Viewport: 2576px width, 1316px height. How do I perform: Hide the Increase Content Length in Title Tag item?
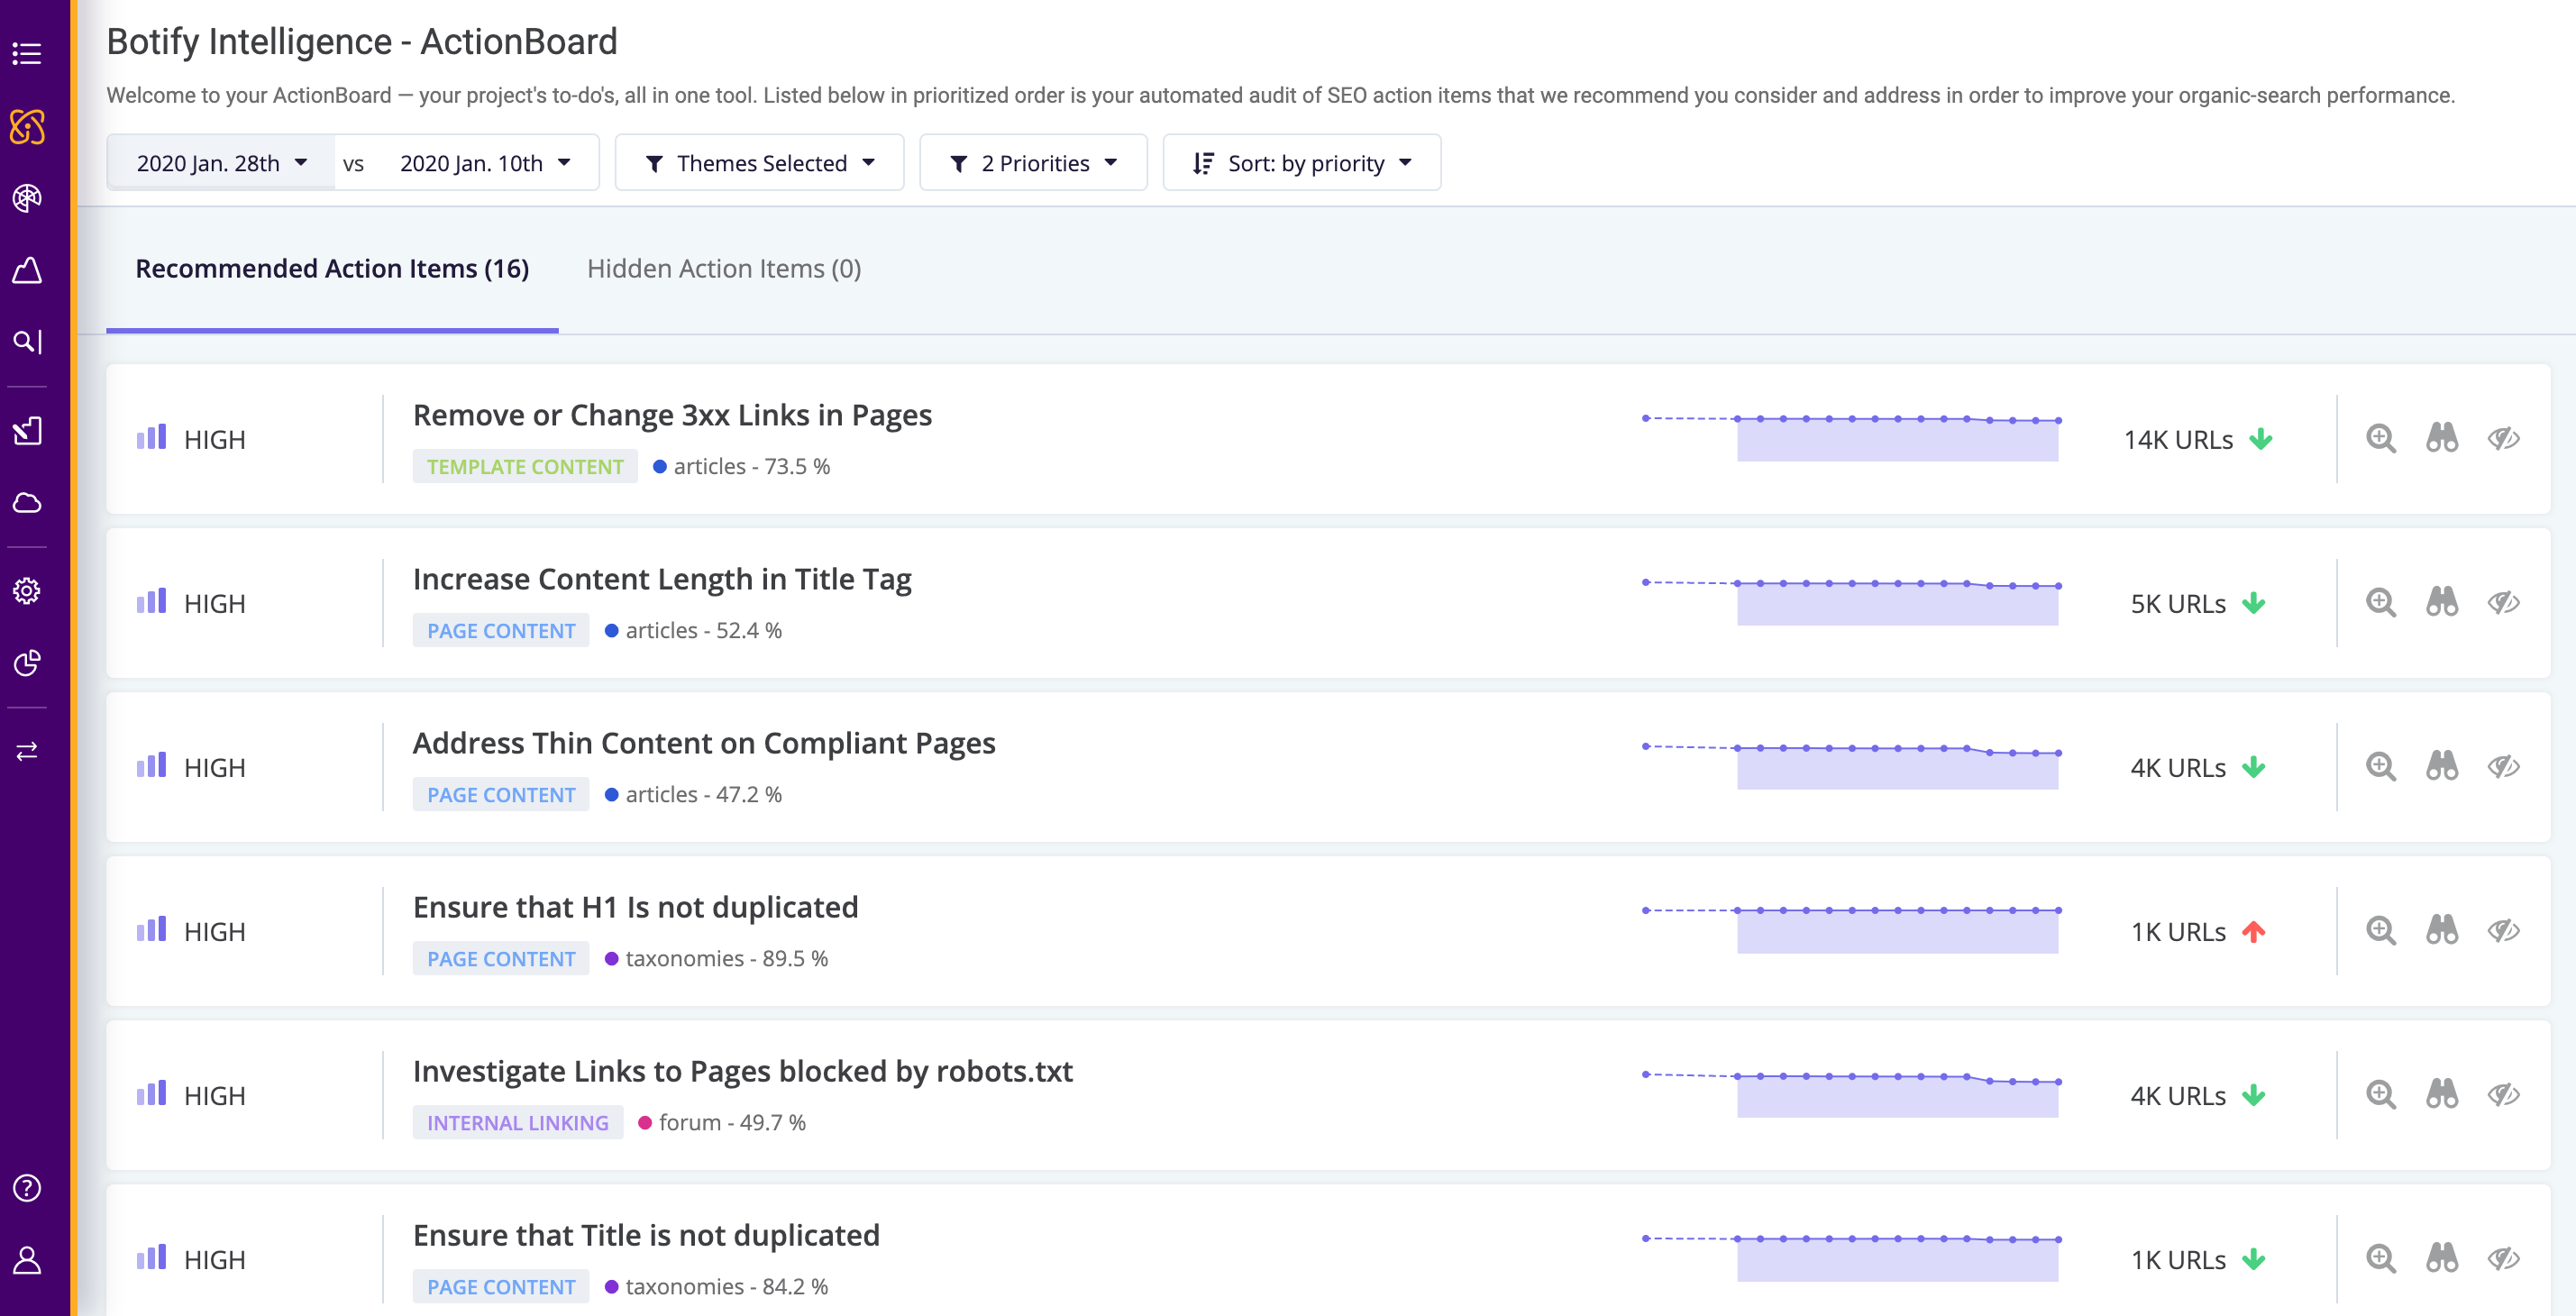pyautogui.click(x=2503, y=602)
